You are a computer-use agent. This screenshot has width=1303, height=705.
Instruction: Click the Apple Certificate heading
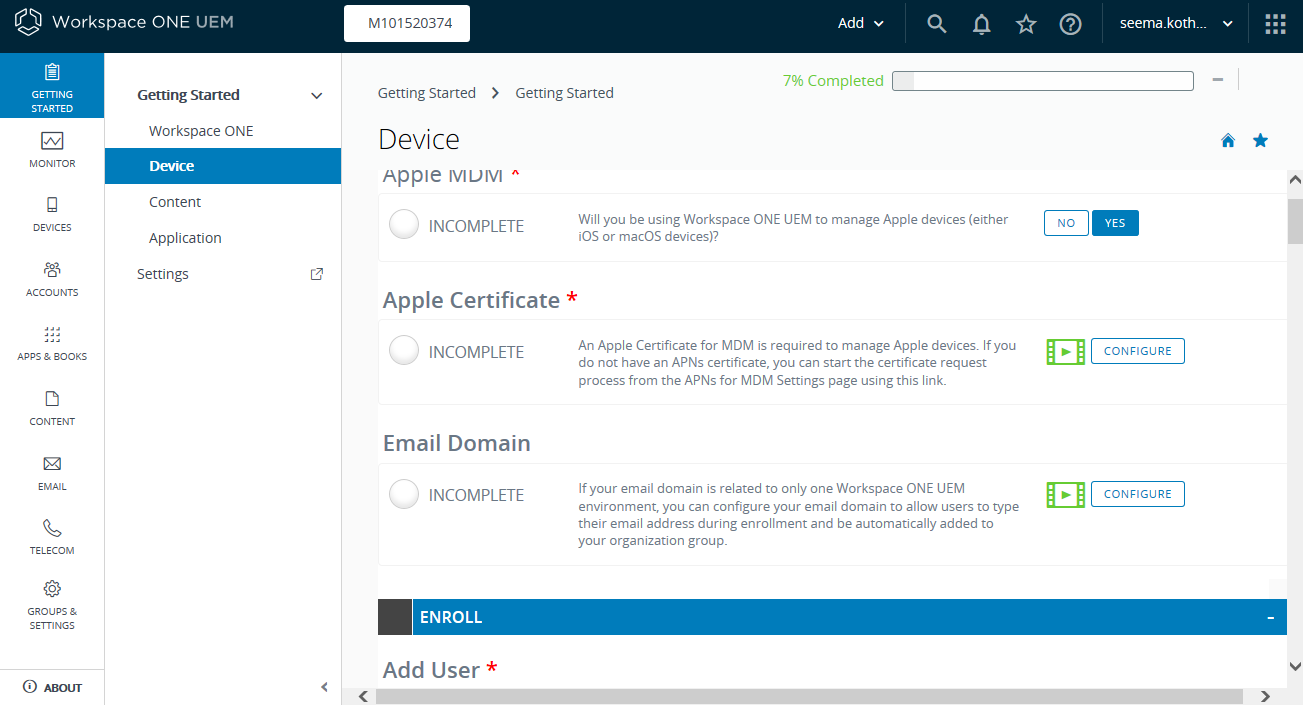point(471,300)
